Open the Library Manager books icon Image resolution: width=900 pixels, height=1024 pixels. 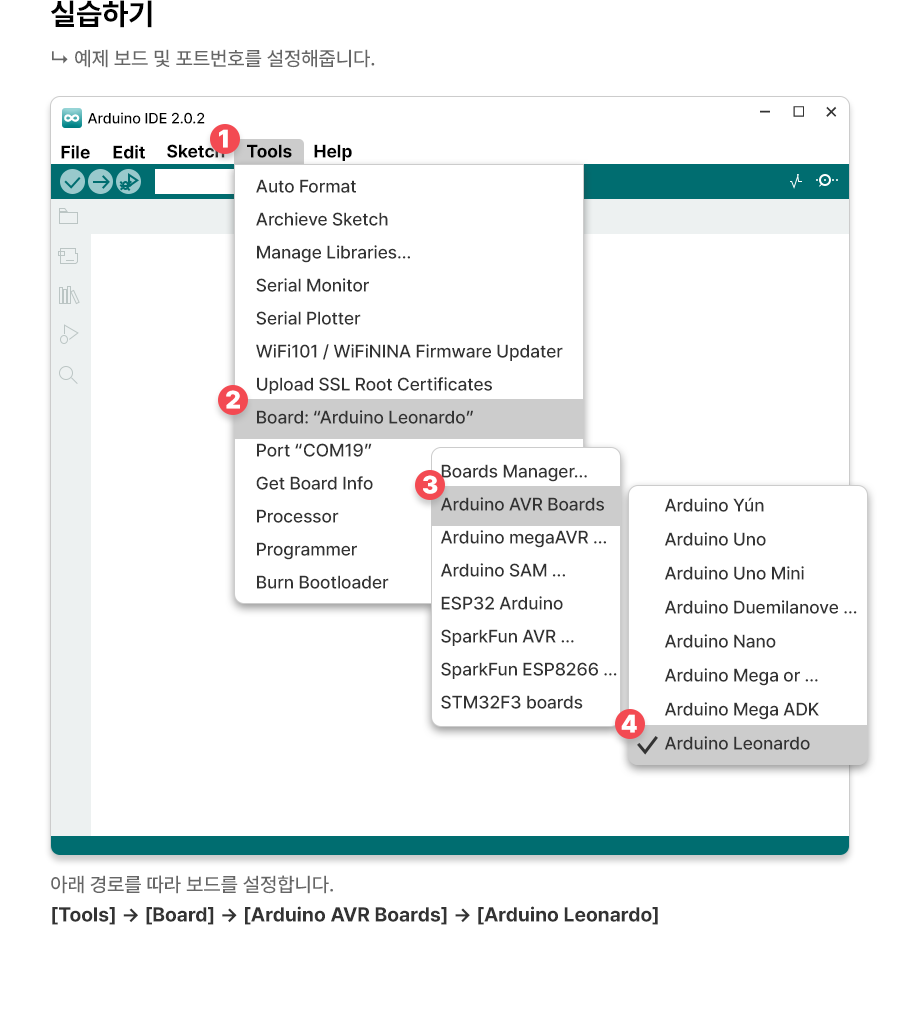tap(68, 295)
